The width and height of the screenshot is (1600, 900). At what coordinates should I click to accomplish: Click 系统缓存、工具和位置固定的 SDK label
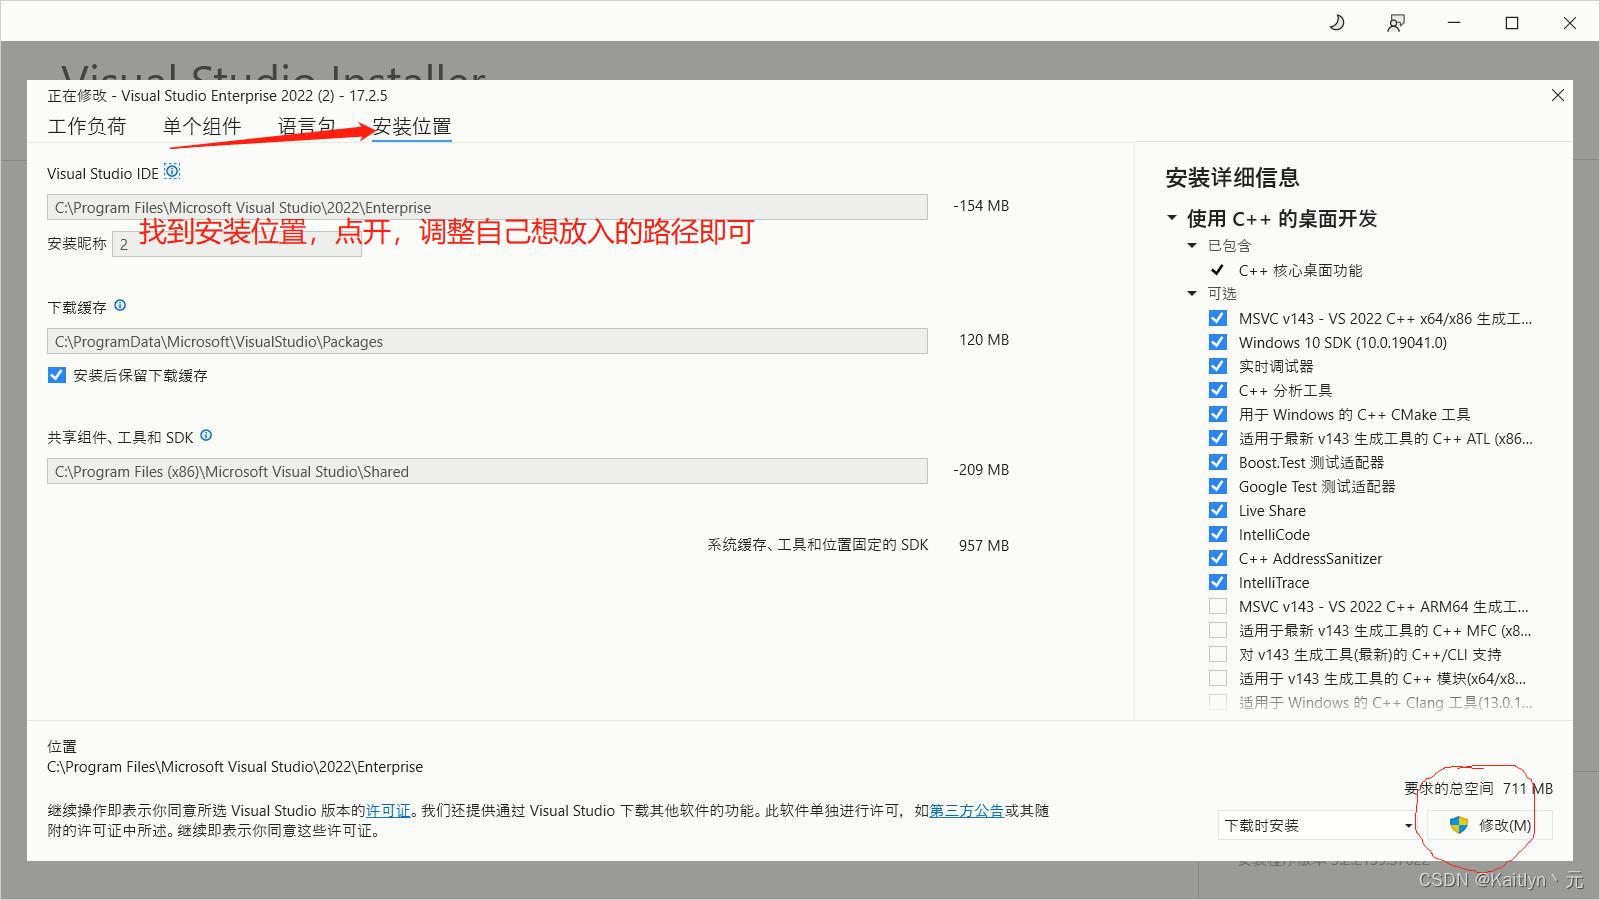(x=818, y=544)
